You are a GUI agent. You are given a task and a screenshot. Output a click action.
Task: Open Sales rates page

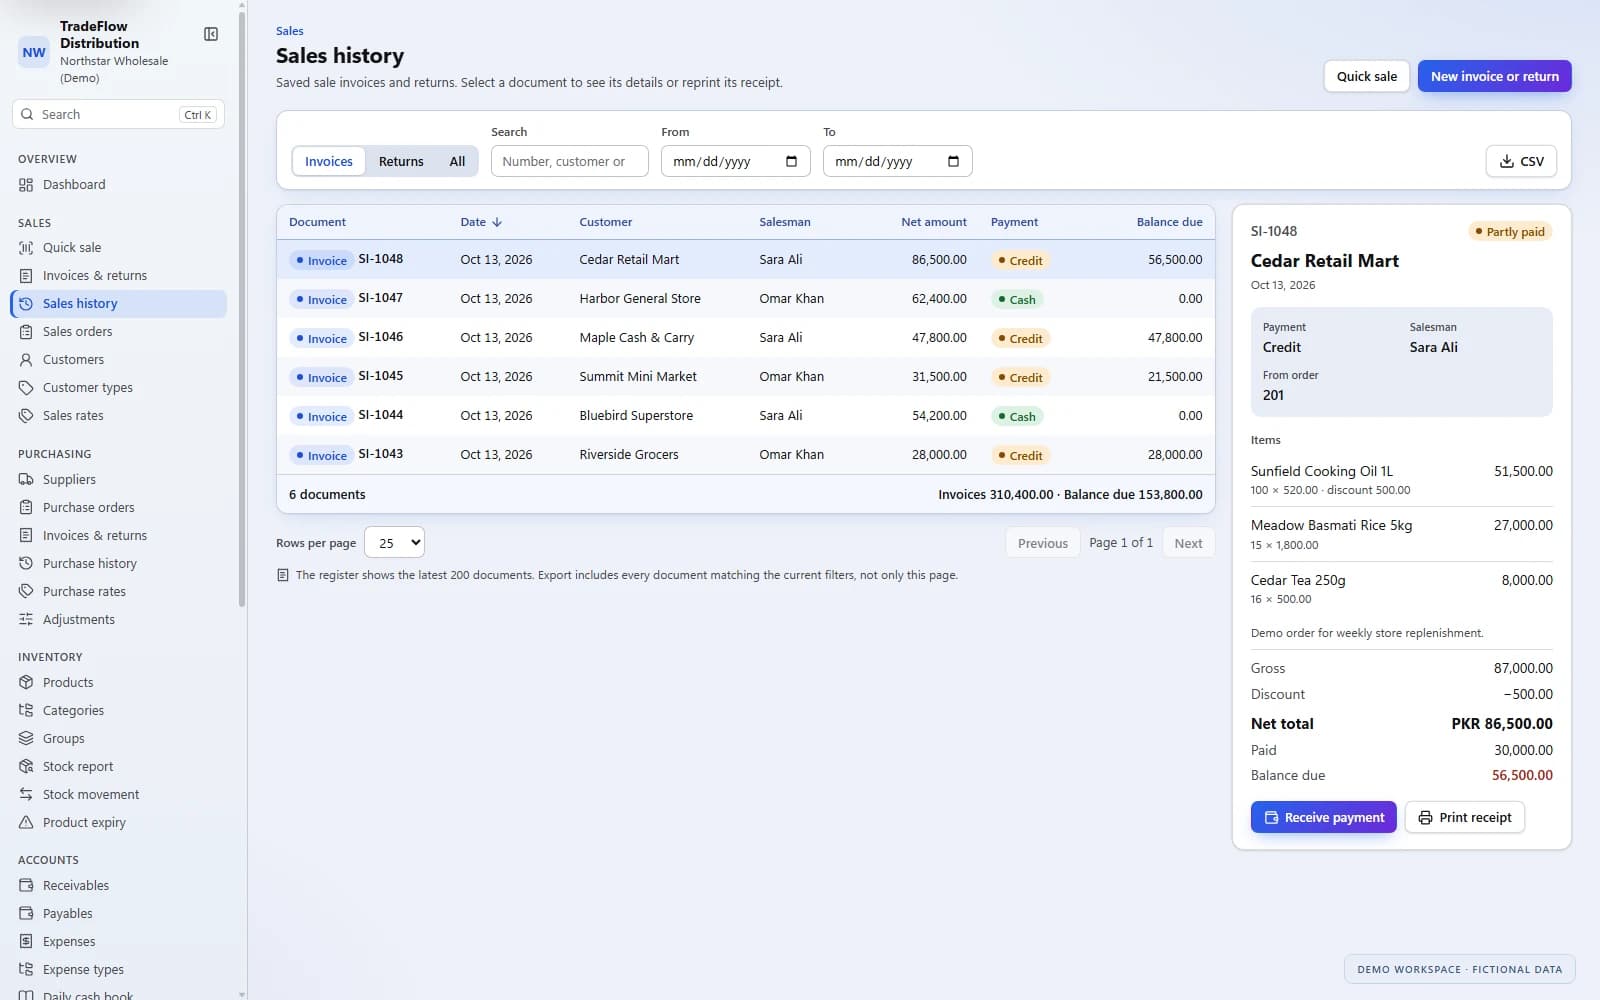point(119,416)
